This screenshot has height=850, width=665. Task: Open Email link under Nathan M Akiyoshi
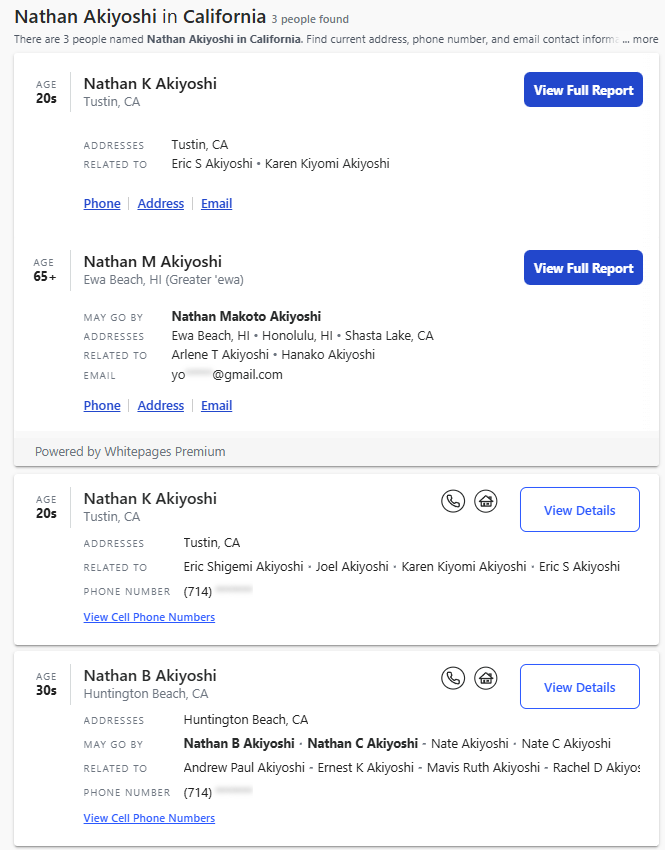tap(216, 405)
